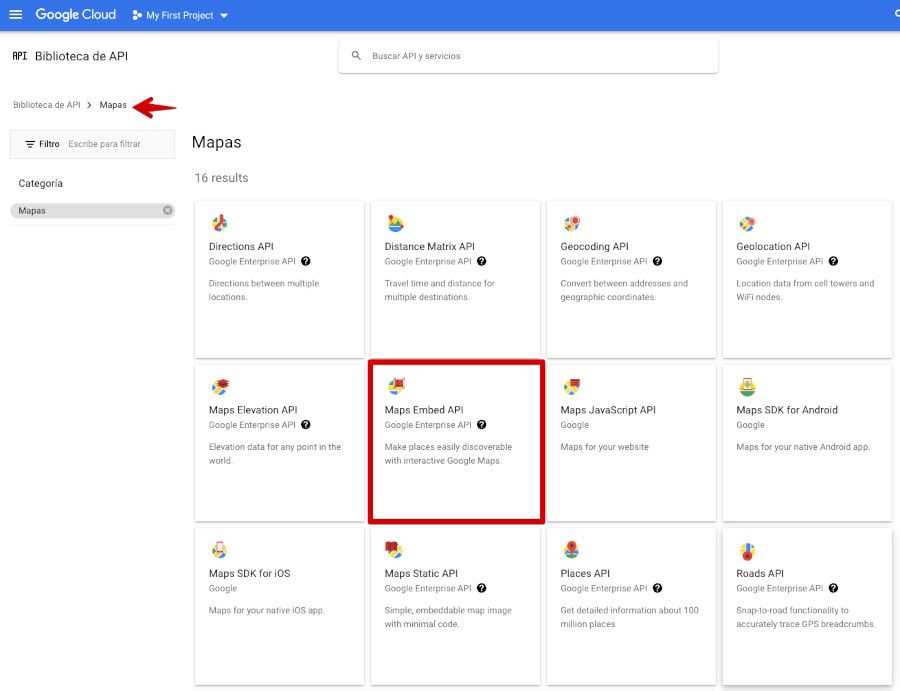Select the Maps SDK for iOS icon
The height and width of the screenshot is (691, 900).
[x=221, y=549]
